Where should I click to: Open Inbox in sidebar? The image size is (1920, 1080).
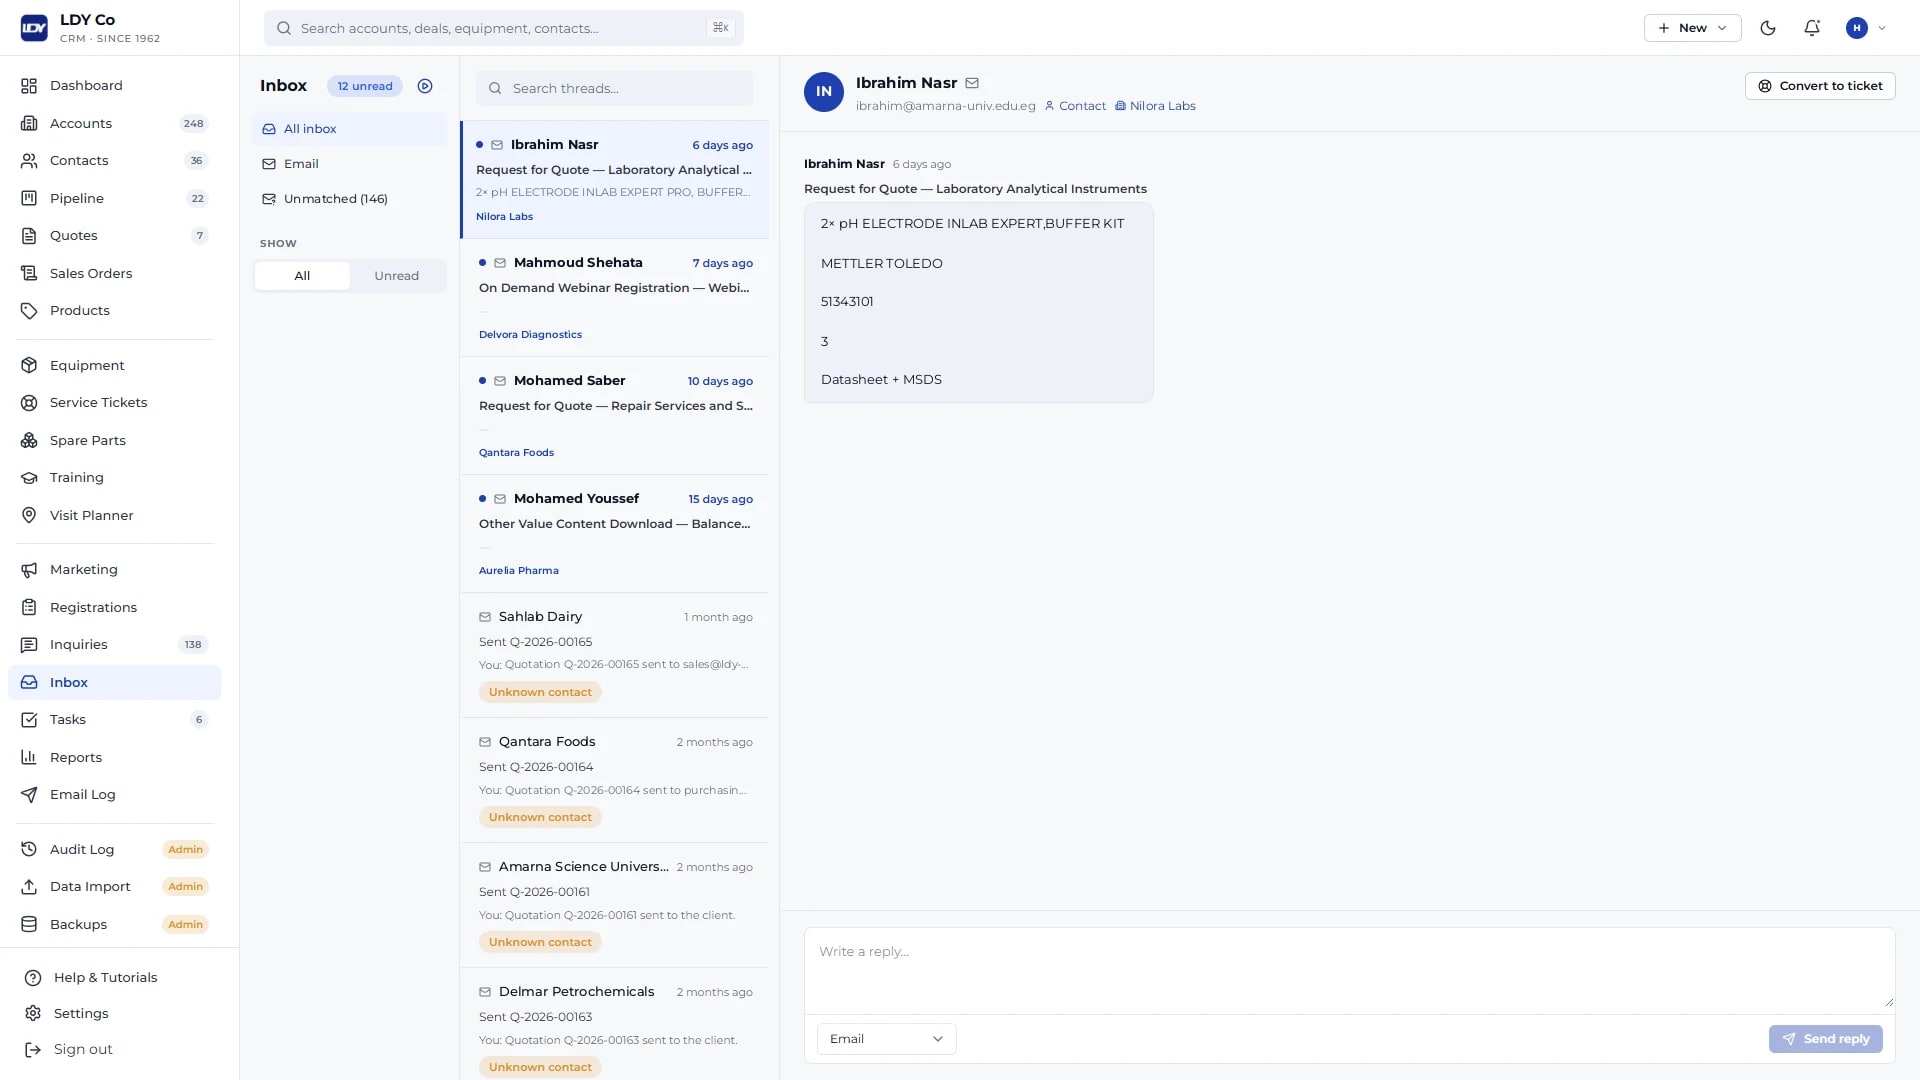[114, 683]
